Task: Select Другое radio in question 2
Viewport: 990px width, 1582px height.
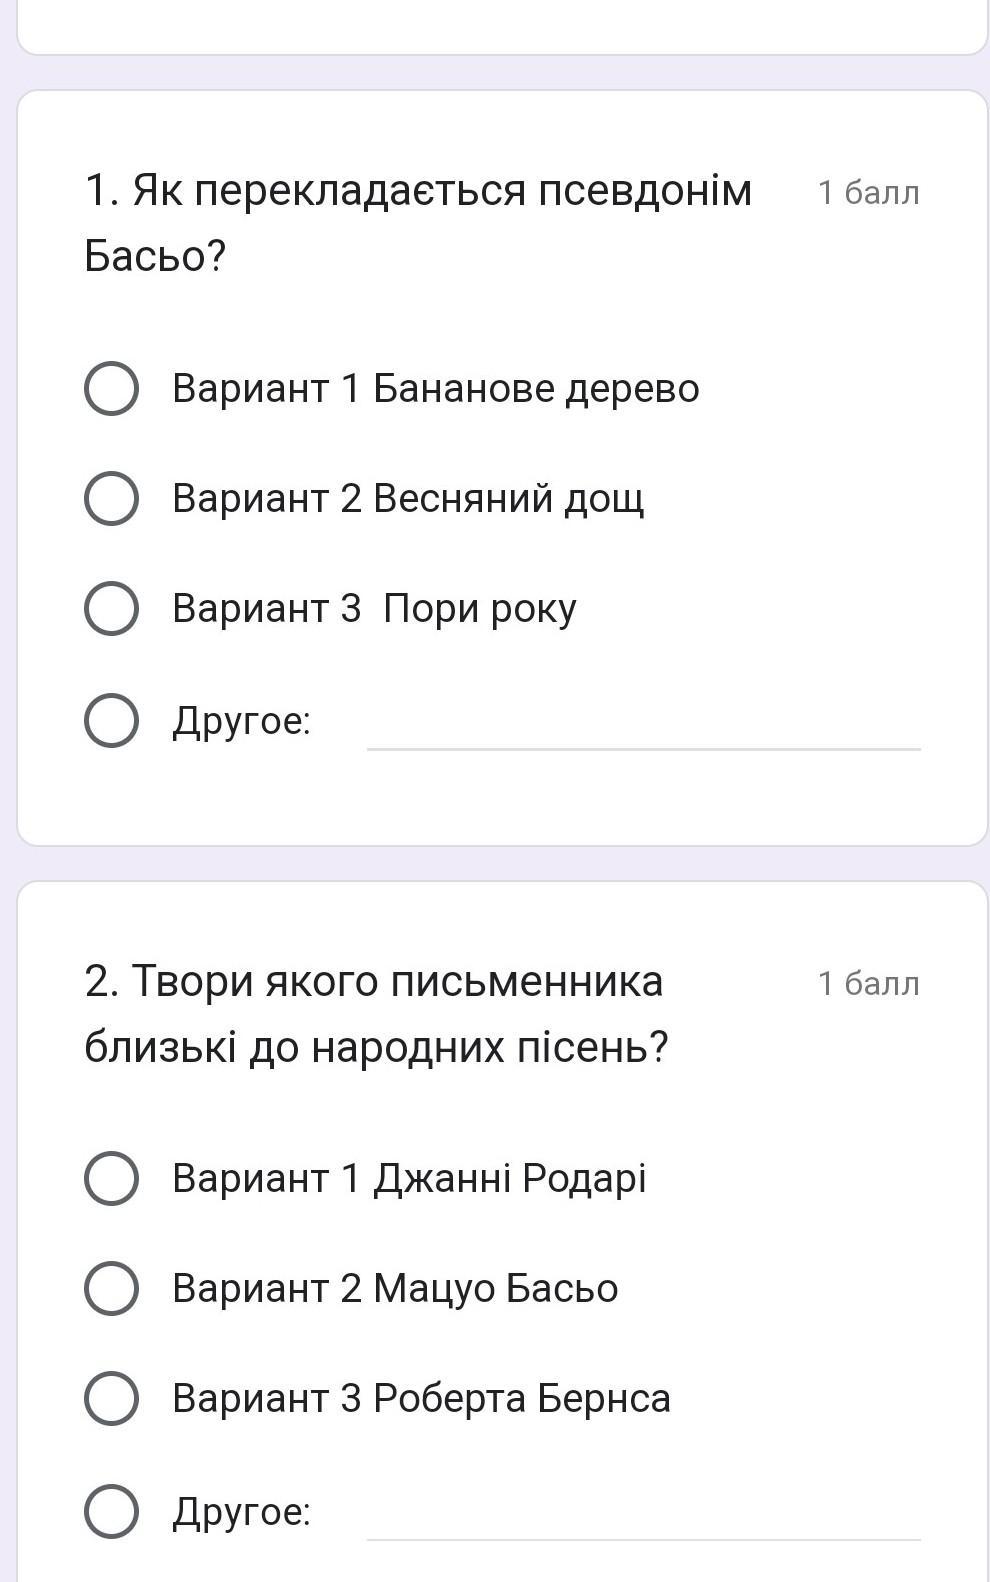Action: pyautogui.click(x=111, y=1510)
